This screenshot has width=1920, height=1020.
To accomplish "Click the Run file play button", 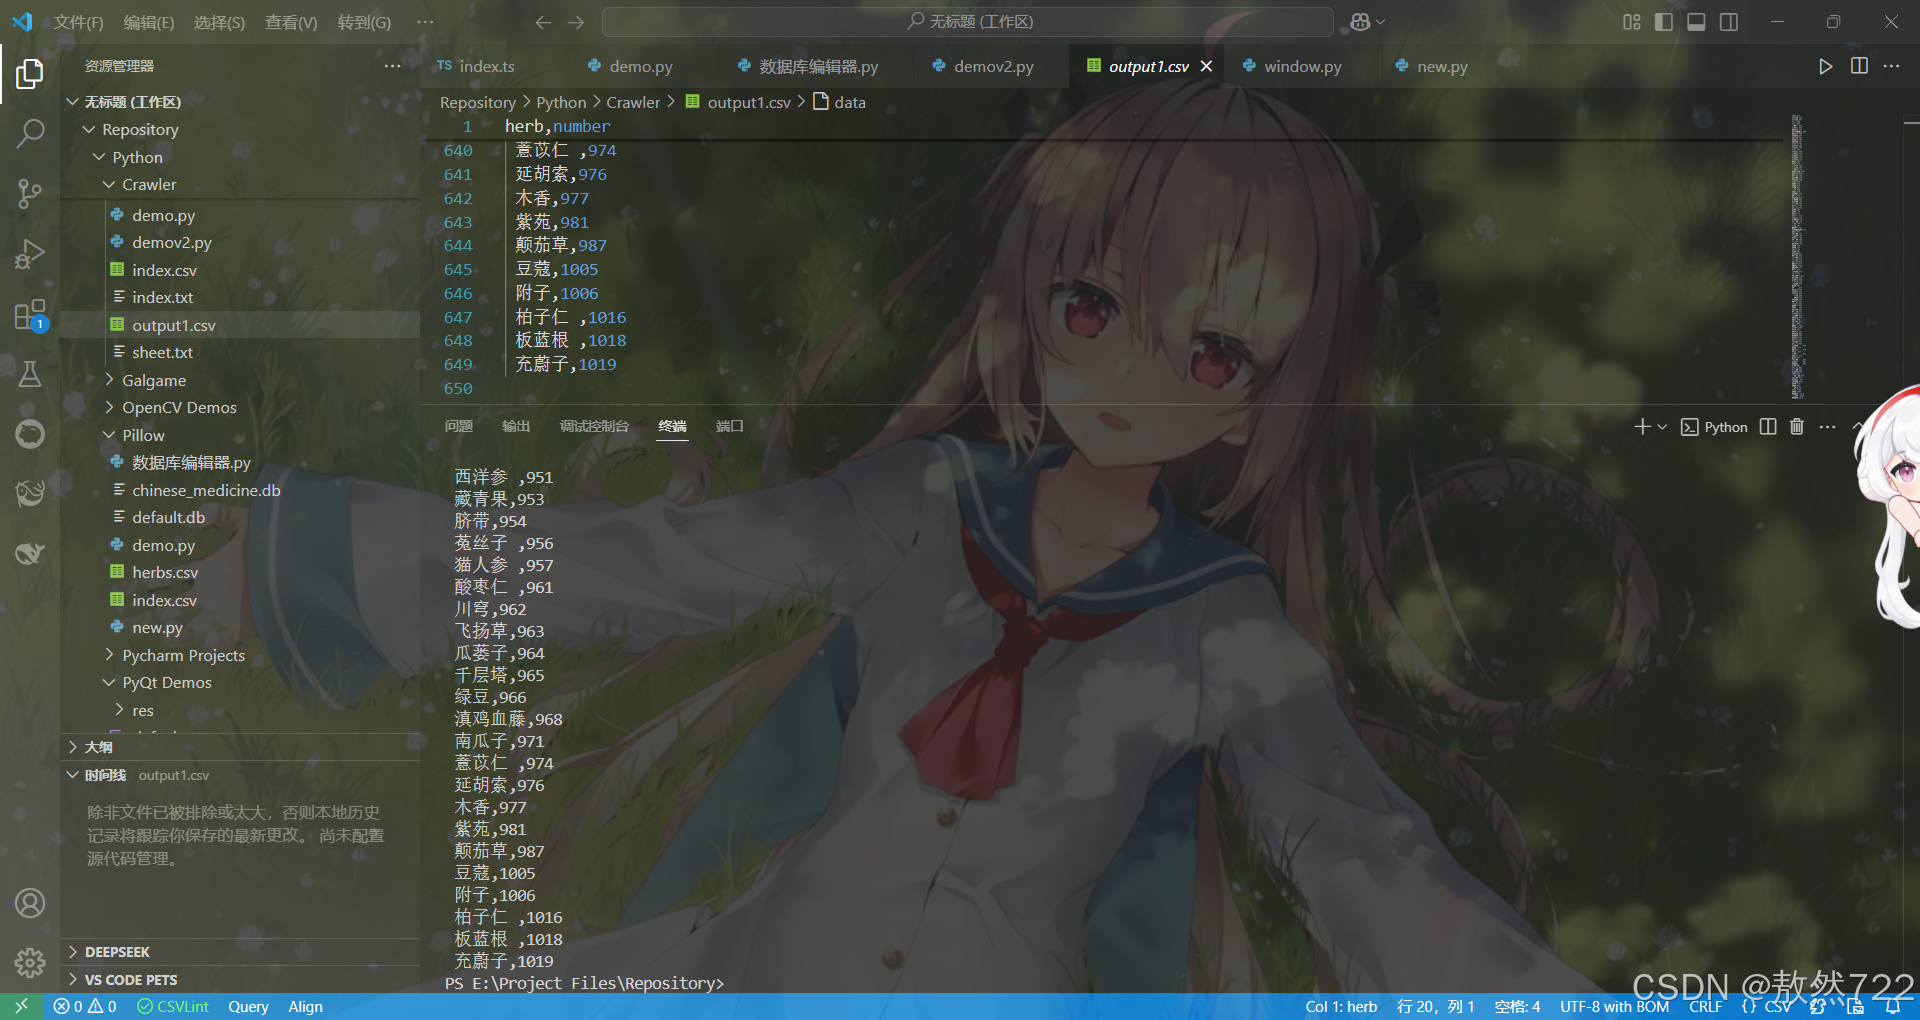I will pos(1825,66).
